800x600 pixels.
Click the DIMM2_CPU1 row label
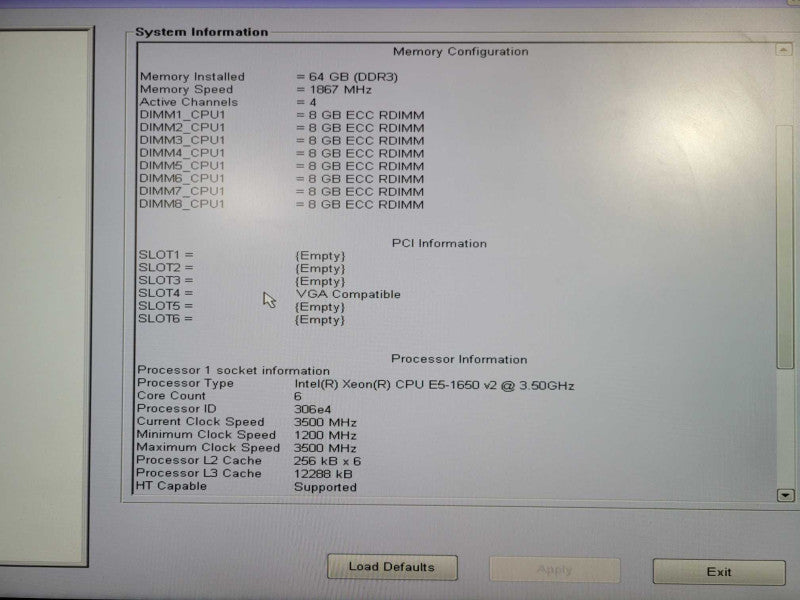182,128
